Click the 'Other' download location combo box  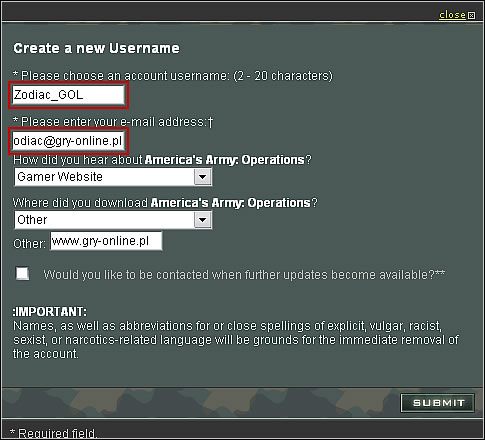113,220
